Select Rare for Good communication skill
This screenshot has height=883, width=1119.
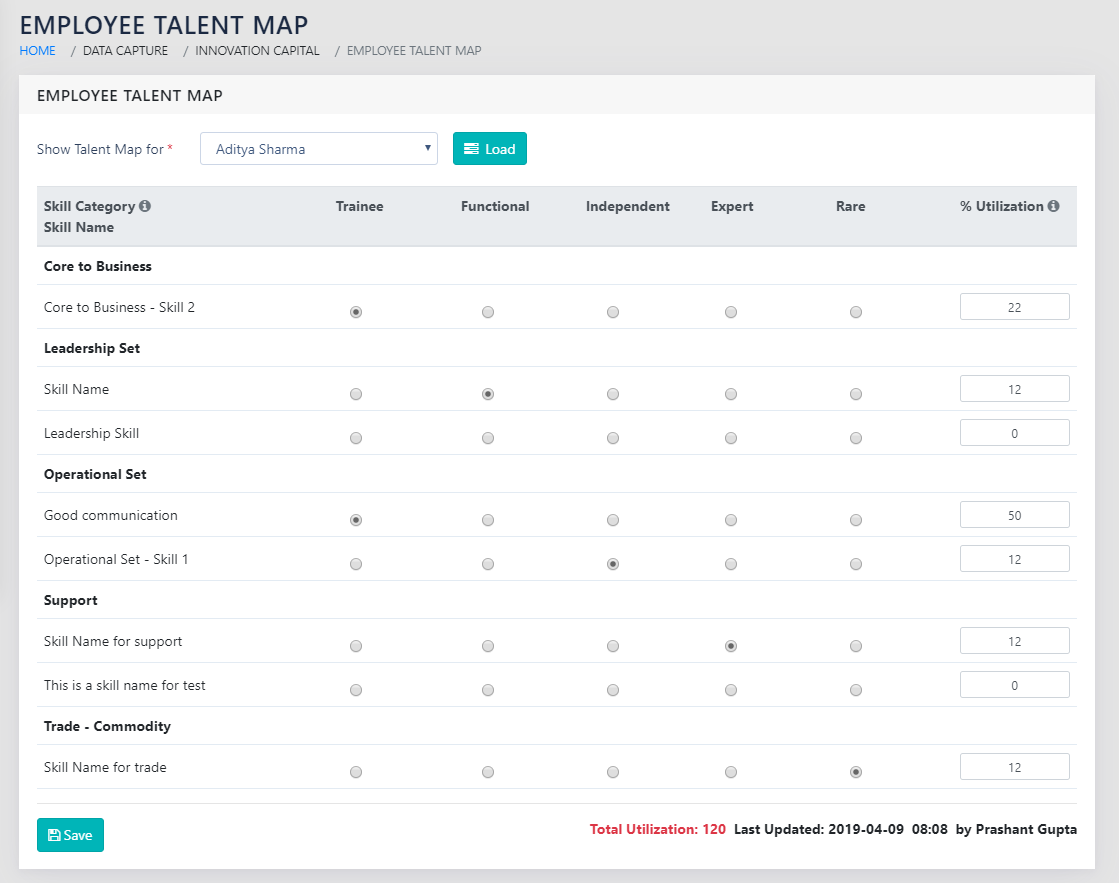[x=856, y=520]
